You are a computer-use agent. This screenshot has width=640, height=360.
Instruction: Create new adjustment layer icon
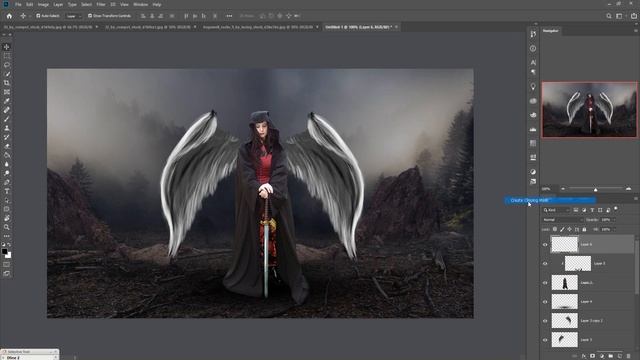[602, 356]
